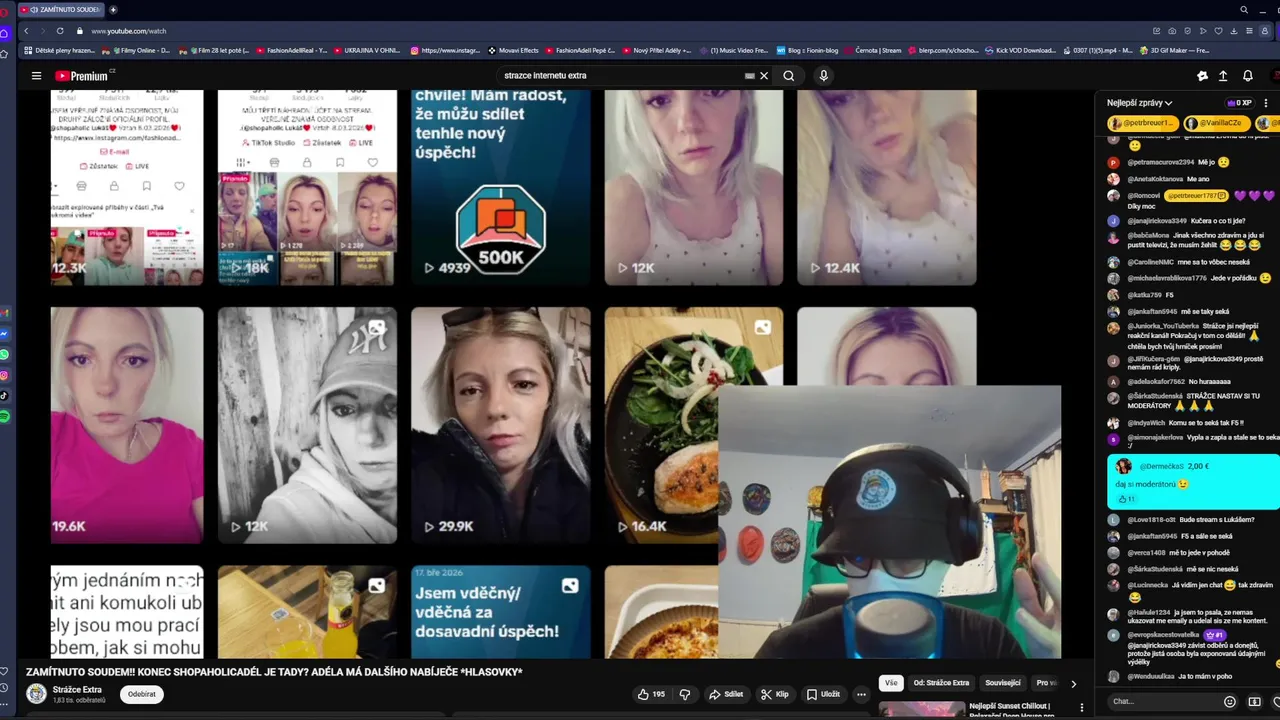This screenshot has width=1280, height=720.
Task: Select the 'Související' filter chip
Action: pyautogui.click(x=1003, y=683)
